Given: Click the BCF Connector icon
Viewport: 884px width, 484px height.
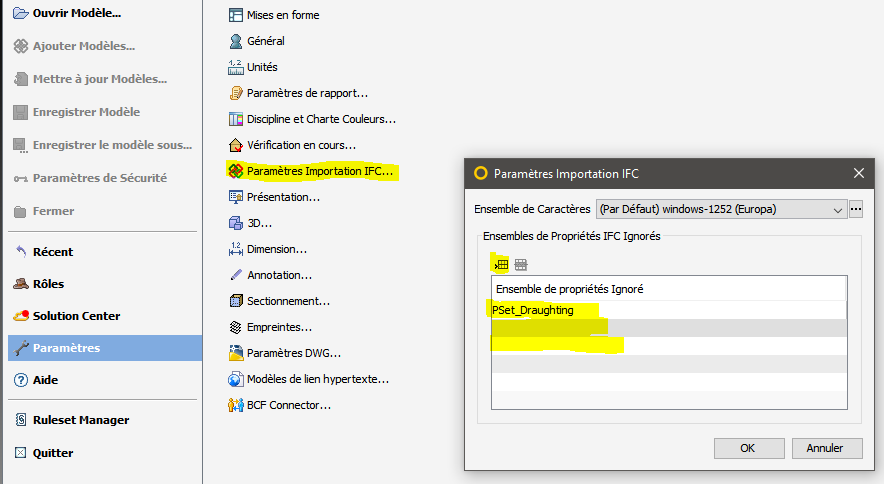Looking at the screenshot, I should pos(236,405).
